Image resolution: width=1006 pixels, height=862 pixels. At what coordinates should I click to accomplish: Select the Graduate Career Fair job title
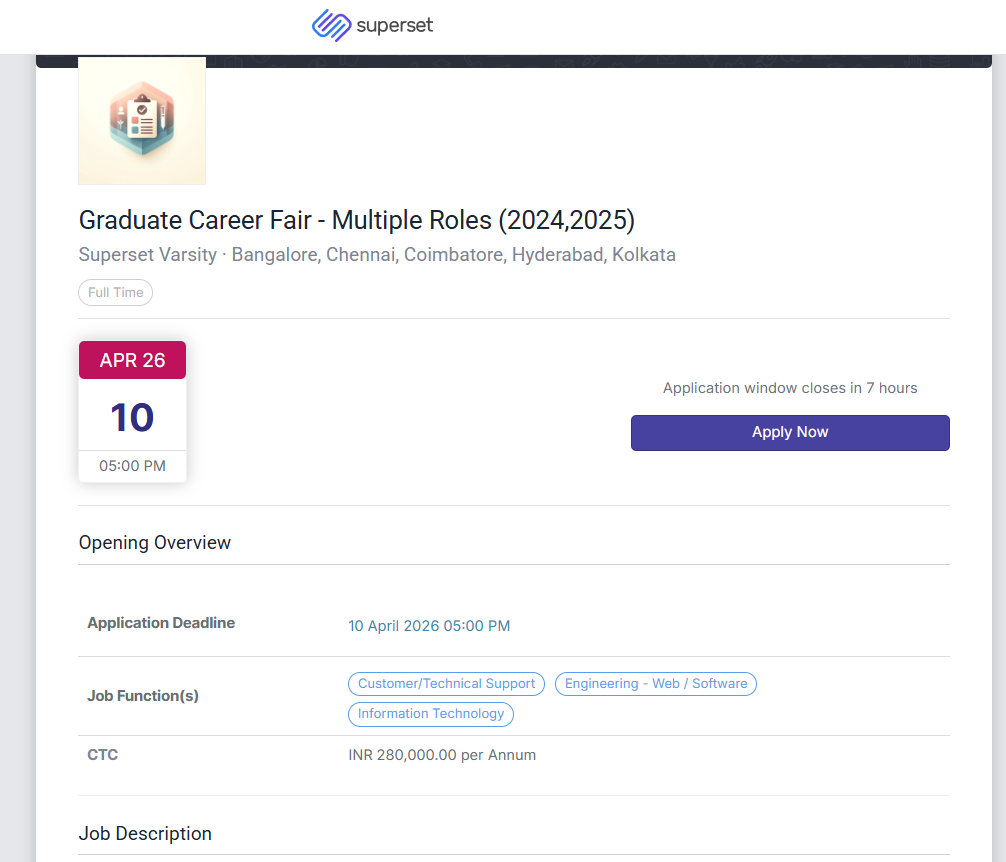coord(356,220)
